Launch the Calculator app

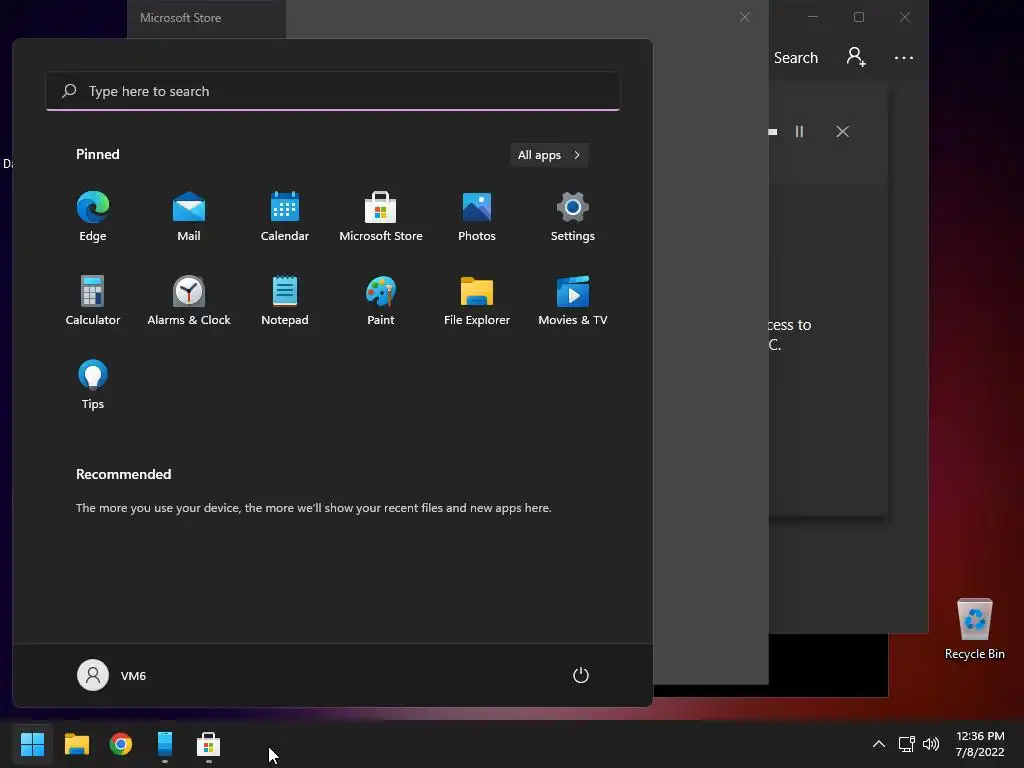pyautogui.click(x=93, y=300)
